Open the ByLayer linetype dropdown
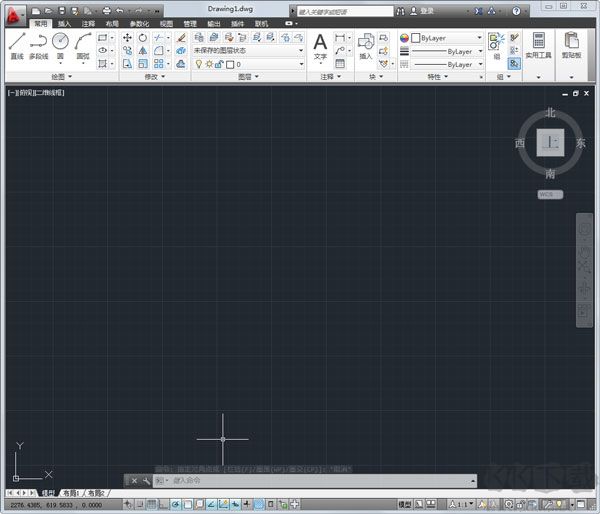600x514 pixels. (x=447, y=64)
